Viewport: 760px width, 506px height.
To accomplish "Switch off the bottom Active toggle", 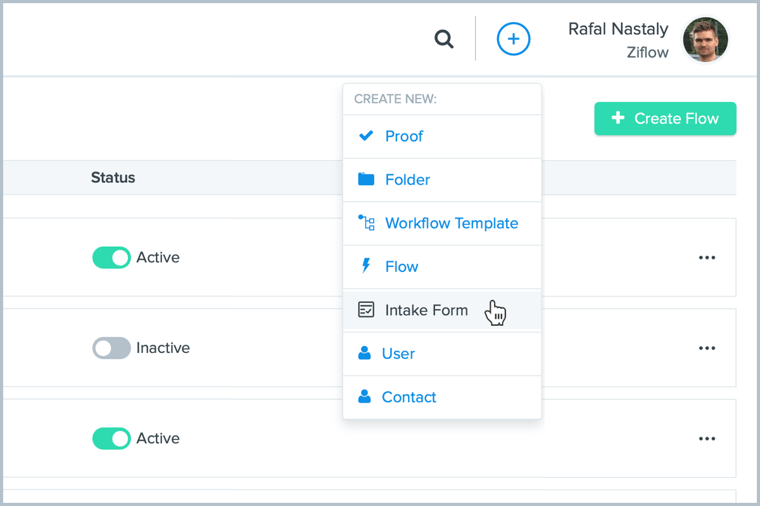I will 111,438.
